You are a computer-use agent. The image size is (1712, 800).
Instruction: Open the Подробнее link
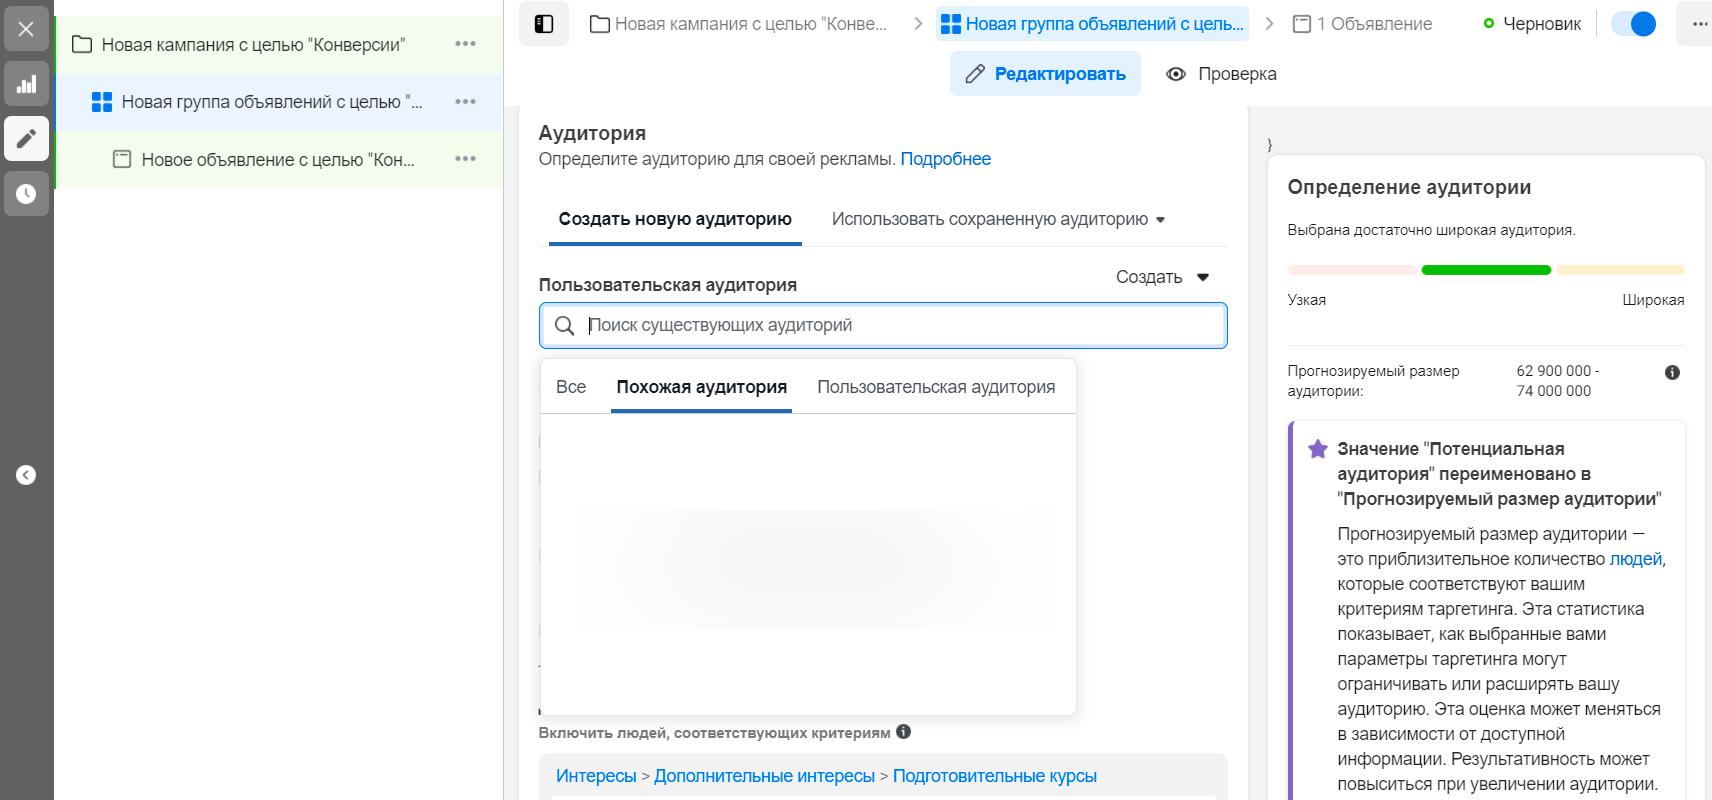(x=945, y=159)
